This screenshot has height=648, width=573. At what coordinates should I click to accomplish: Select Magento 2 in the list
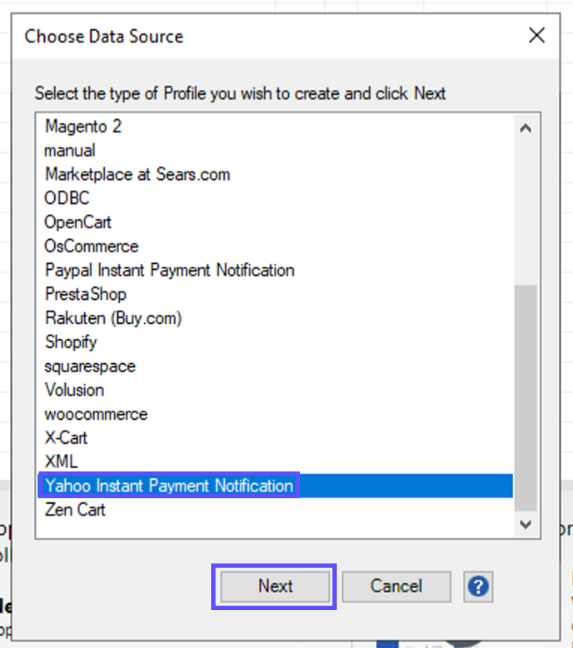83,126
